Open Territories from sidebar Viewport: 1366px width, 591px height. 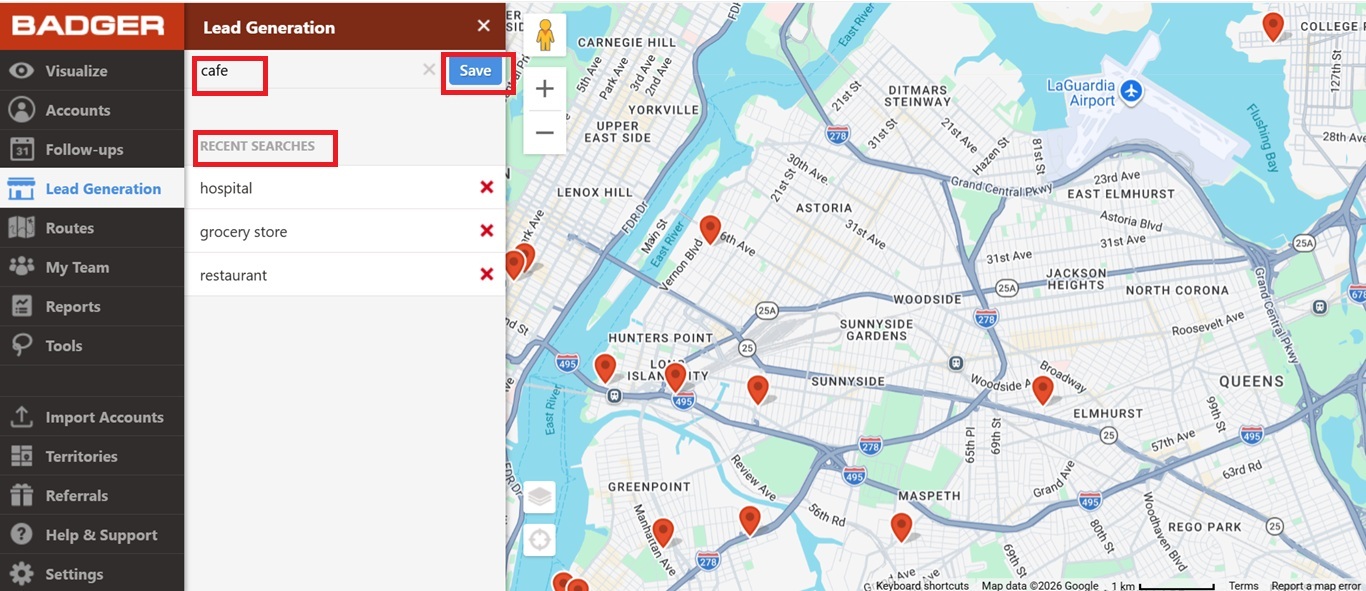(x=81, y=456)
